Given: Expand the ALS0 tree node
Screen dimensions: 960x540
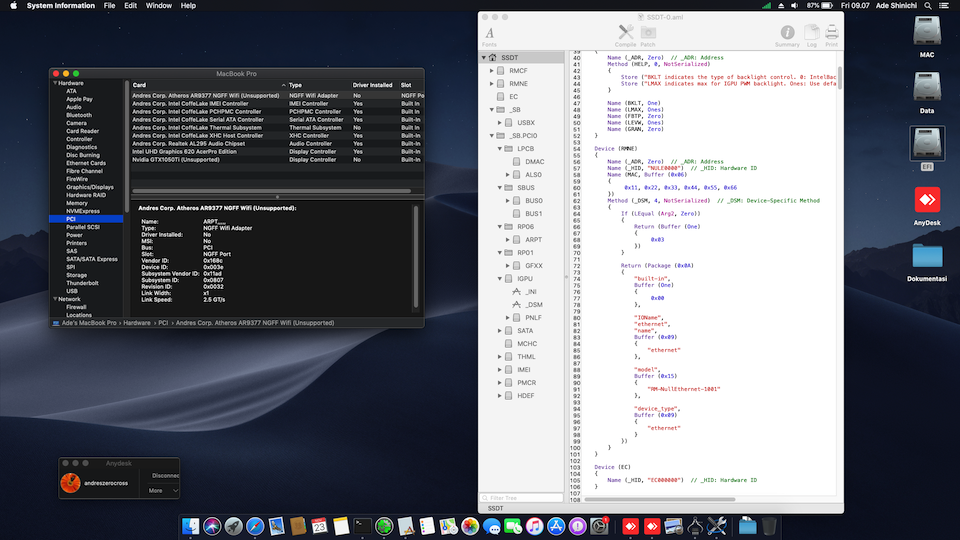Looking at the screenshot, I should [508, 174].
